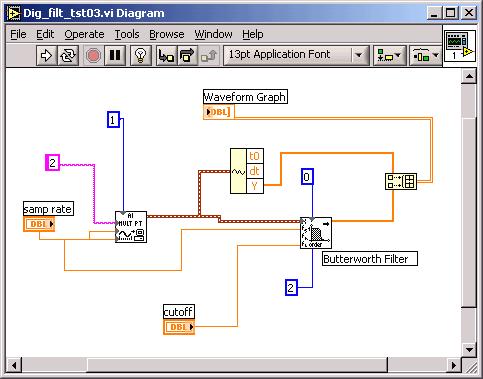Click the vertical scrollbar down arrow
This screenshot has height=379, width=483.
pos(469,350)
